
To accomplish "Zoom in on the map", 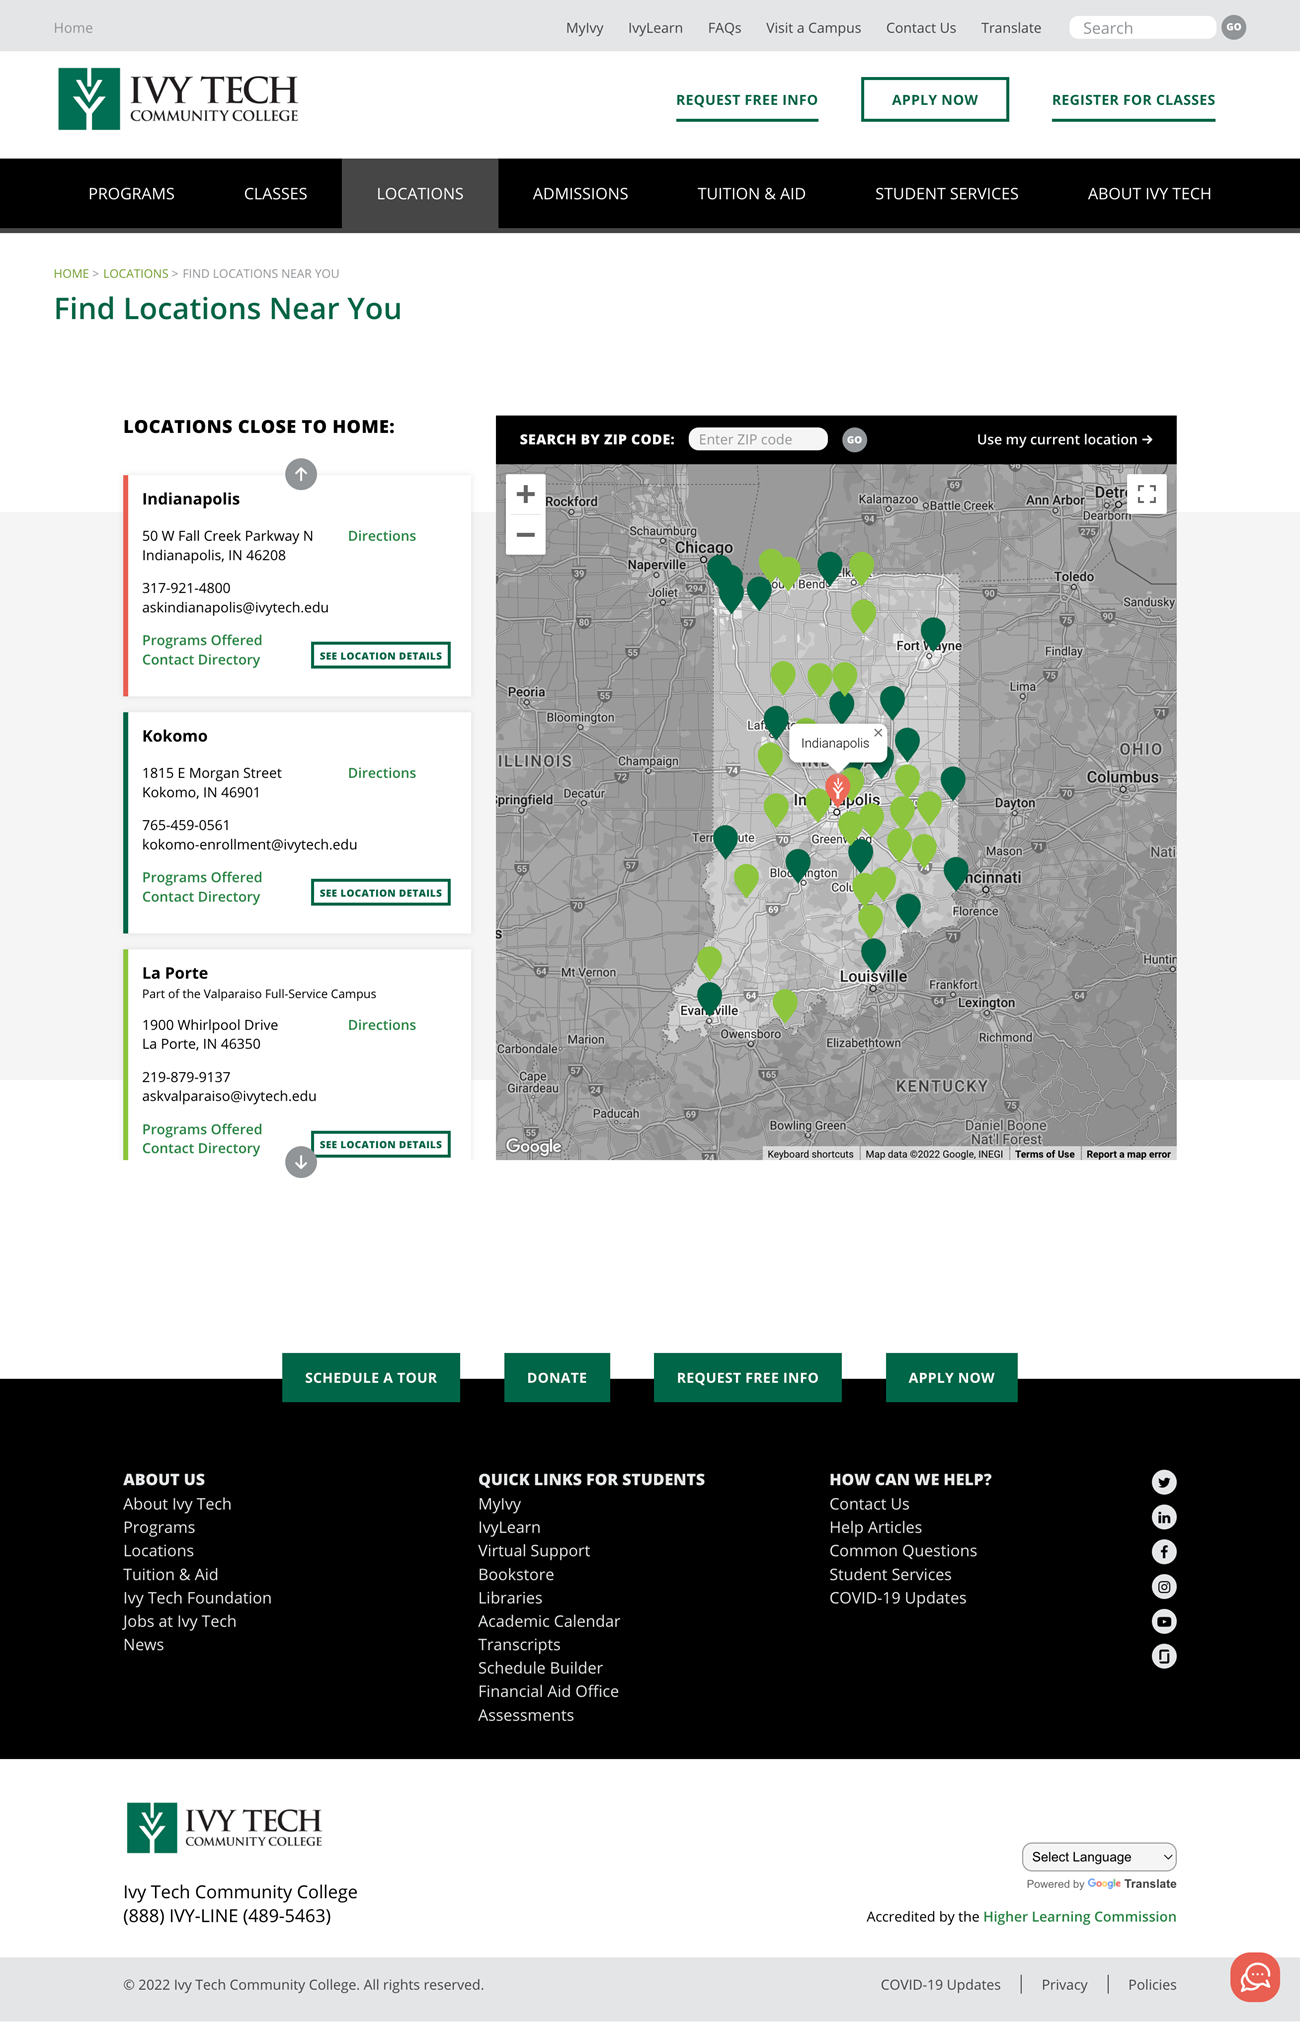I will point(525,494).
